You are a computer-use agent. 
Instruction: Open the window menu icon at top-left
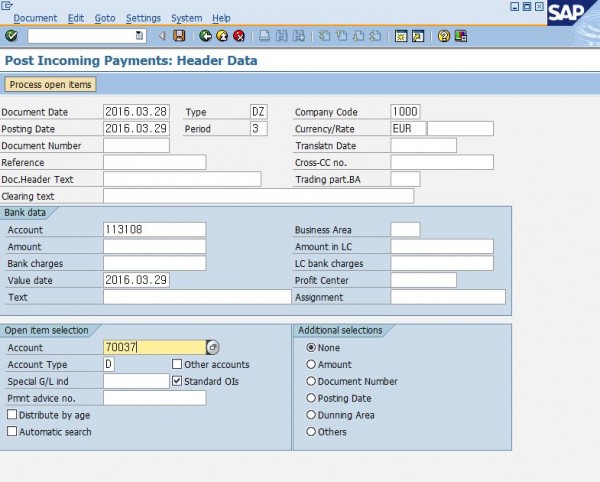click(7, 5)
